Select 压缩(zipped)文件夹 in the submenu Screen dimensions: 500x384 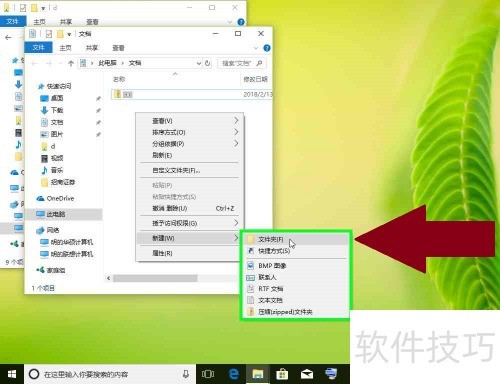(x=297, y=312)
